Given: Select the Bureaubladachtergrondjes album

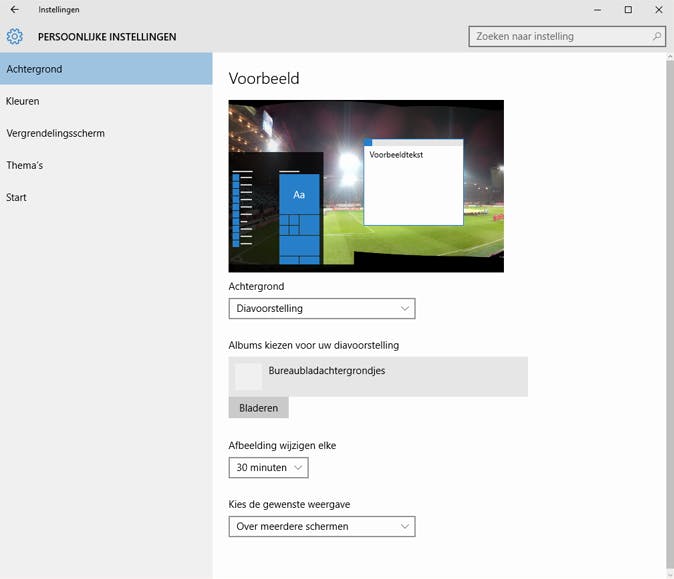Looking at the screenshot, I should click(378, 377).
